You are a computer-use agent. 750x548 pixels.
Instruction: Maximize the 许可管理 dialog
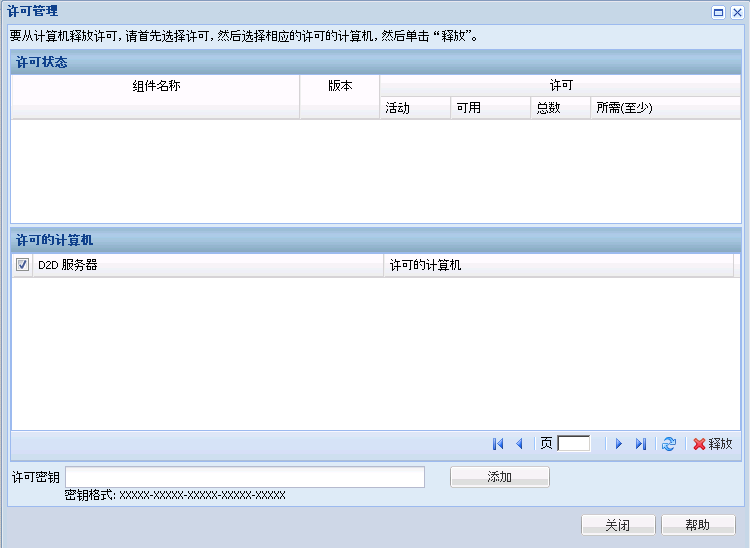coord(718,12)
